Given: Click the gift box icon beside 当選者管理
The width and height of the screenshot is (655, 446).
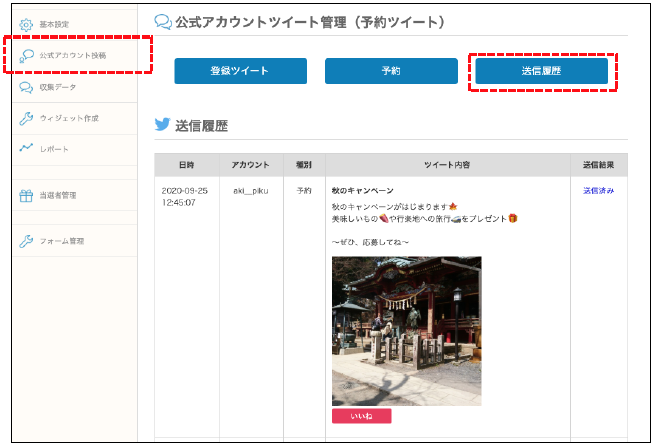Looking at the screenshot, I should click(x=26, y=195).
